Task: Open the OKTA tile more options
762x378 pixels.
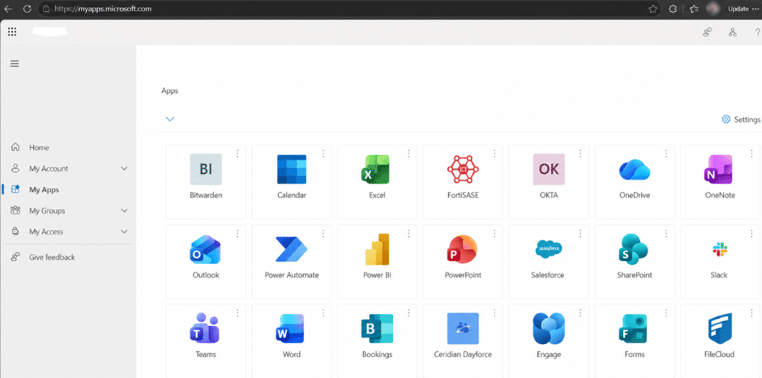Action: (580, 154)
